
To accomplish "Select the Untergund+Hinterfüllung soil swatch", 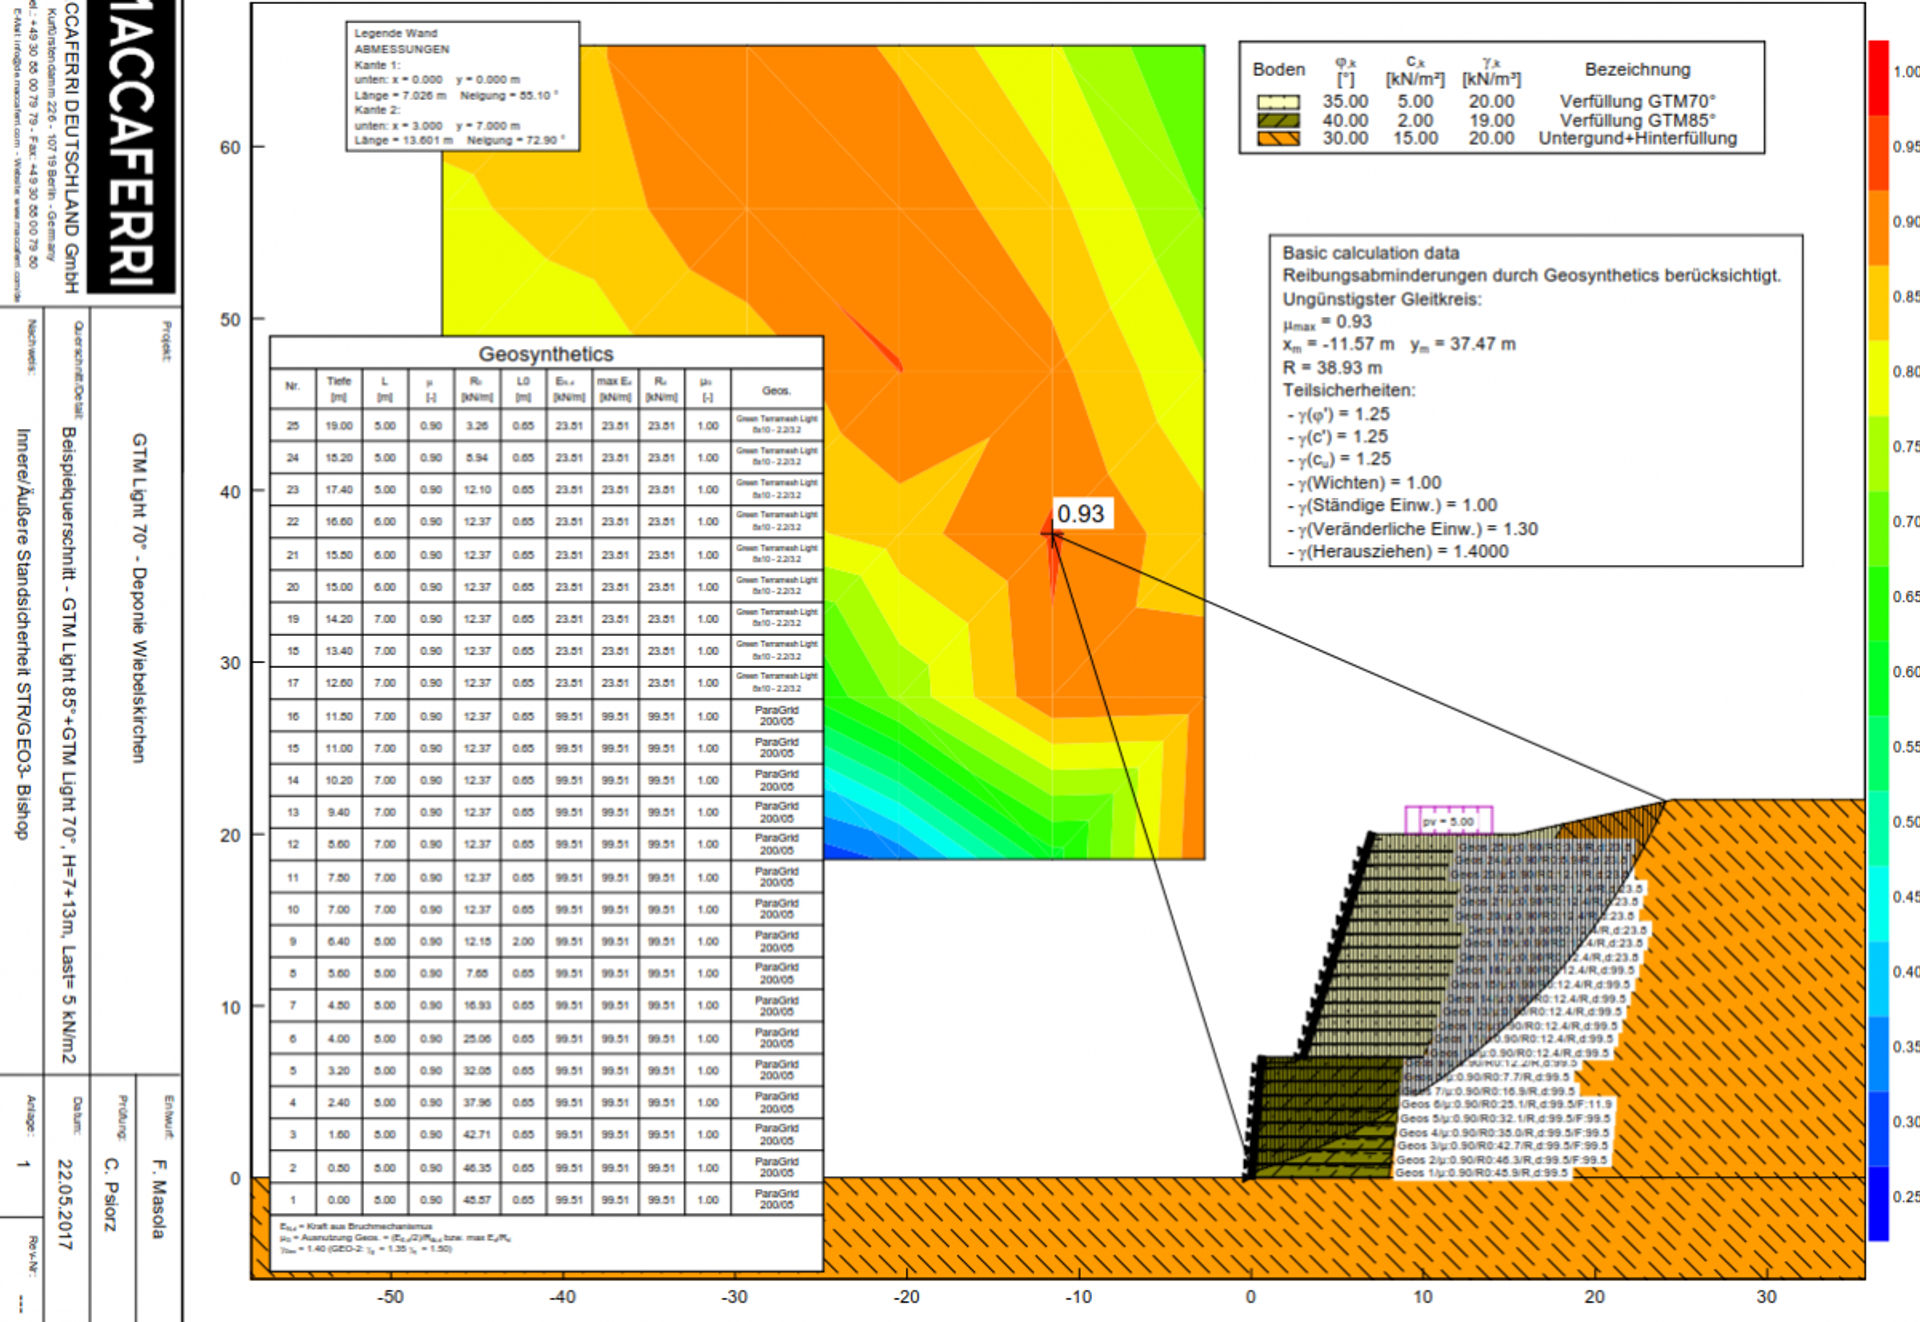I will click(x=1278, y=138).
